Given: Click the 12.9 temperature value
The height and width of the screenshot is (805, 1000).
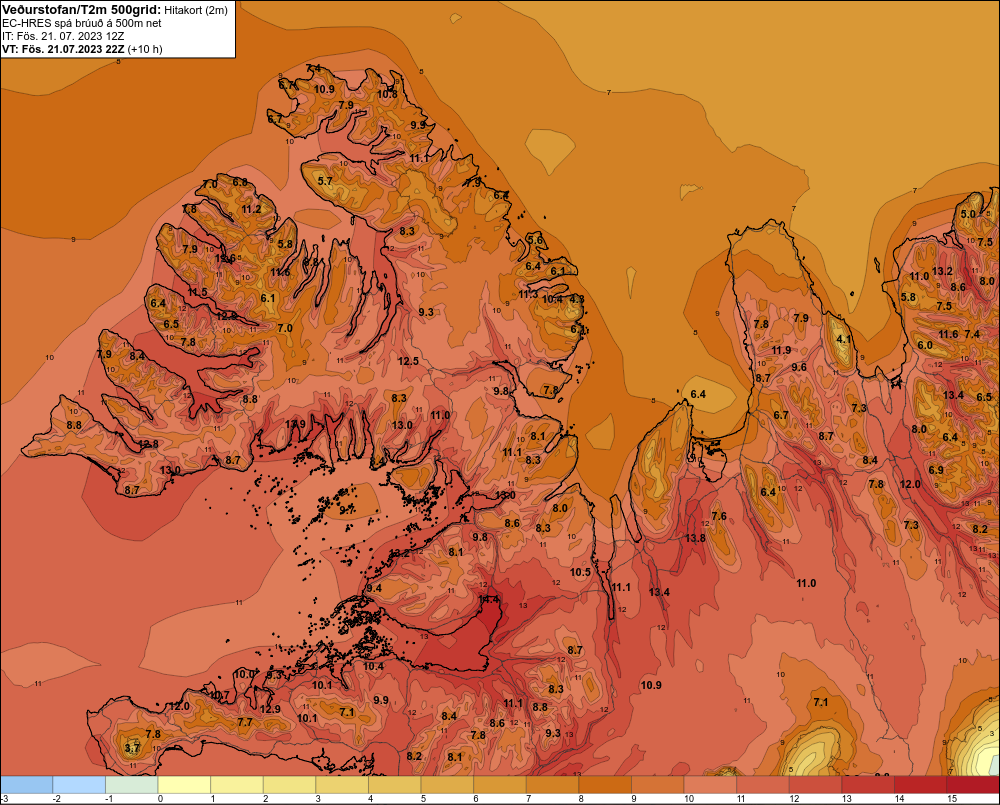Looking at the screenshot, I should [270, 709].
